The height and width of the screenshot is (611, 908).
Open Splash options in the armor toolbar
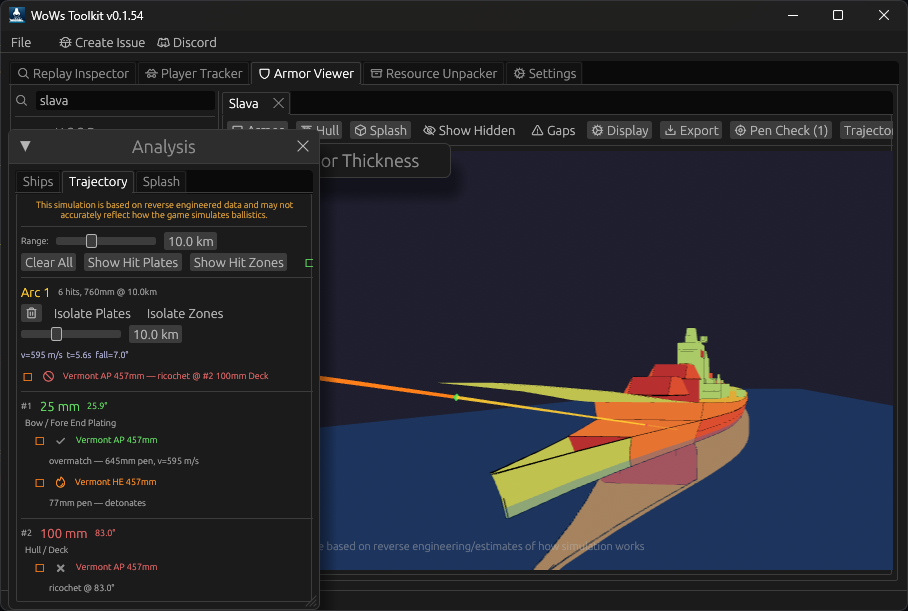point(380,129)
